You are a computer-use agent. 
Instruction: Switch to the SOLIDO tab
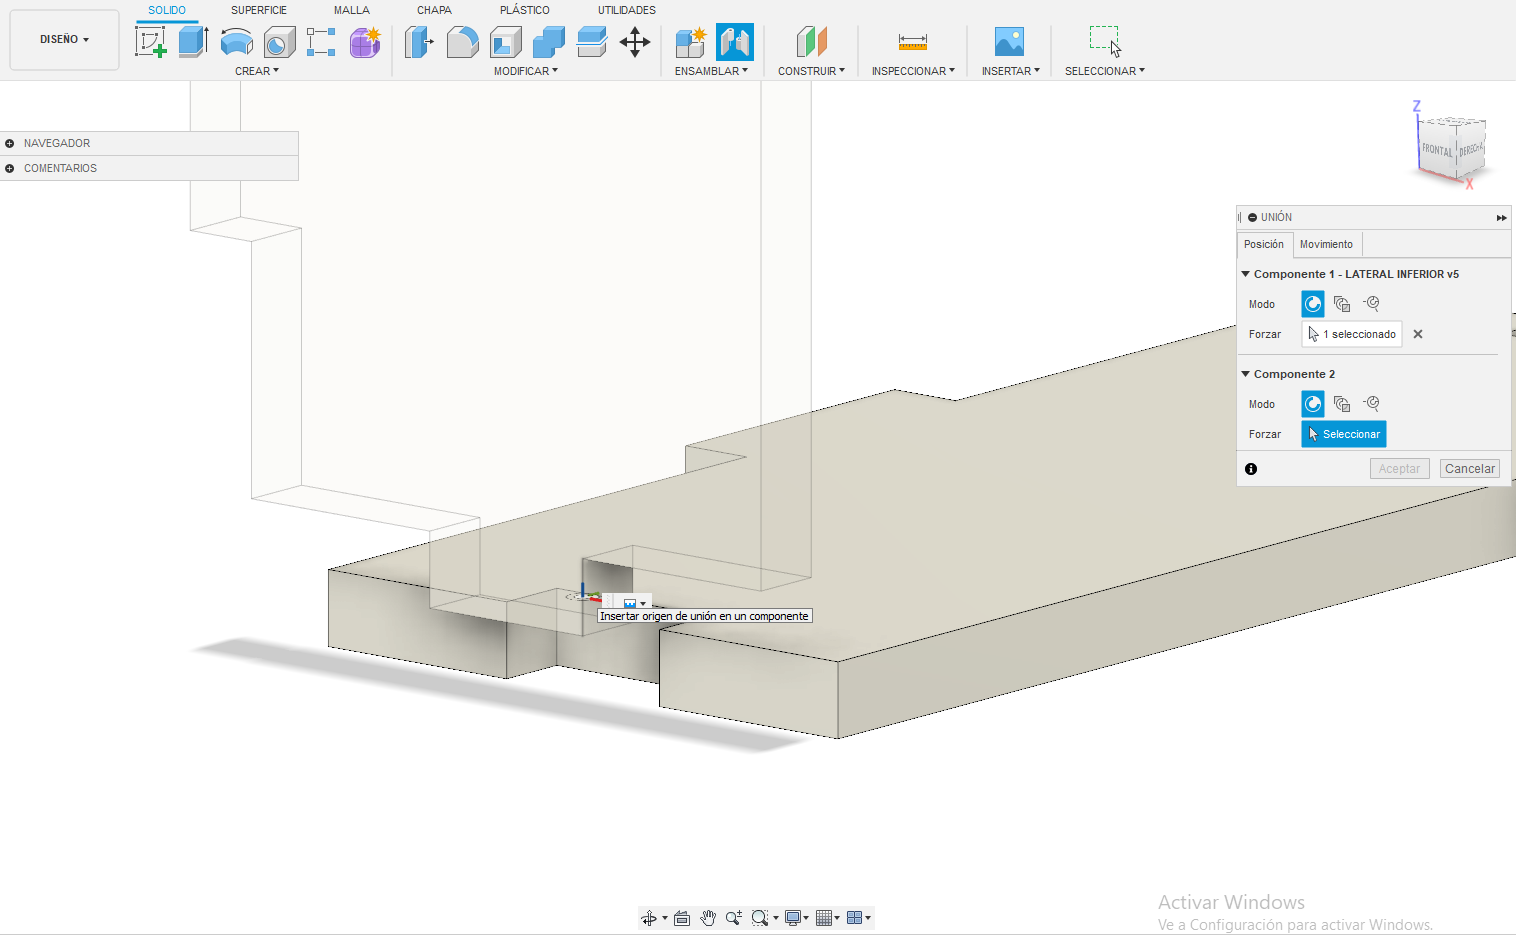167,10
